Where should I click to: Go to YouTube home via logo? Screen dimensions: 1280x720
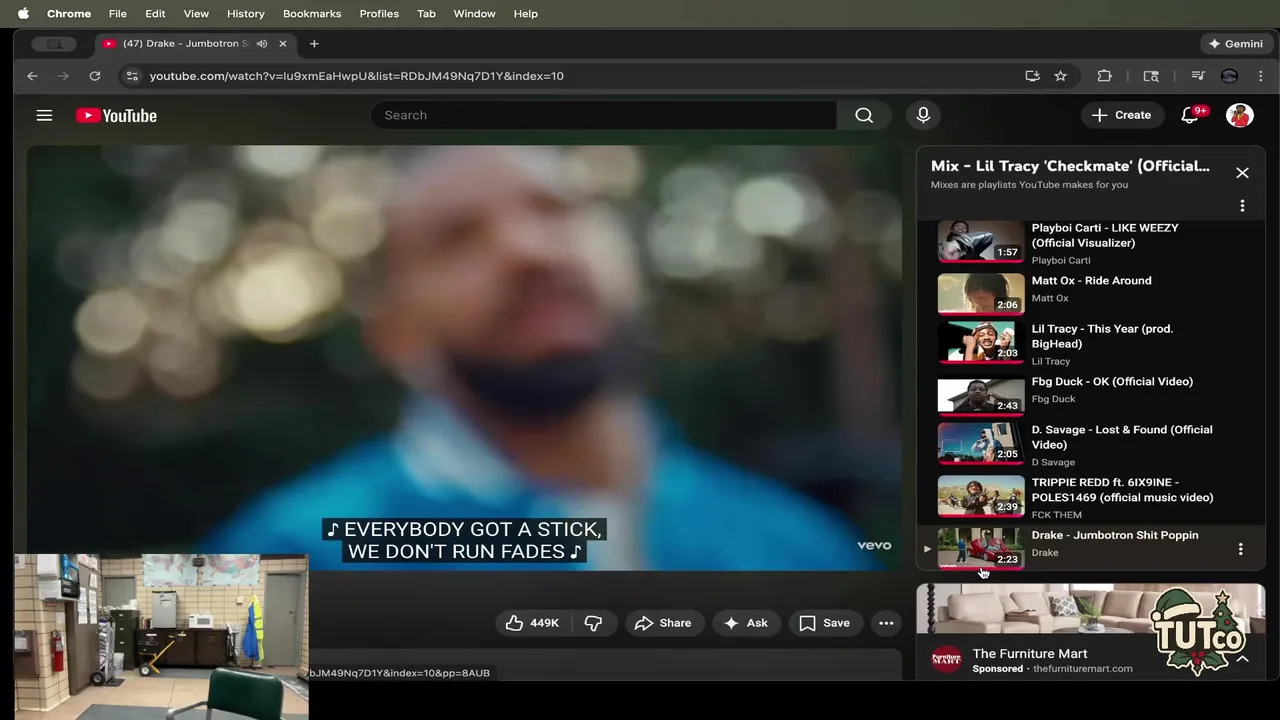point(116,115)
